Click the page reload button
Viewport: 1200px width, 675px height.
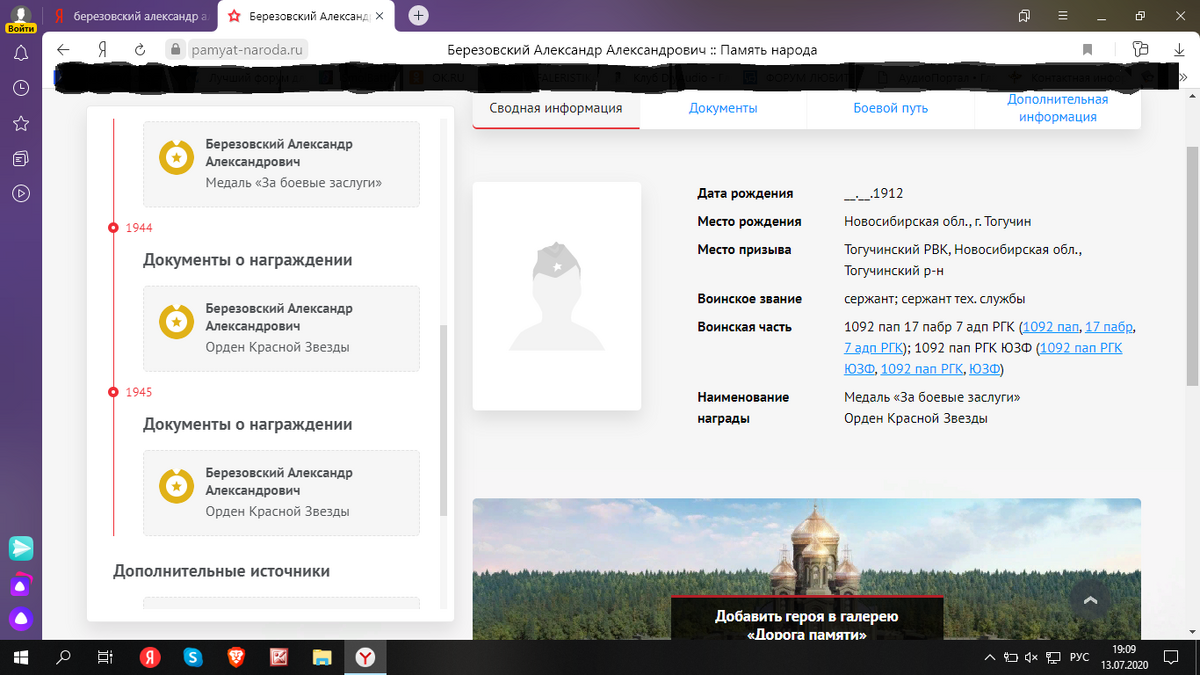tap(140, 50)
